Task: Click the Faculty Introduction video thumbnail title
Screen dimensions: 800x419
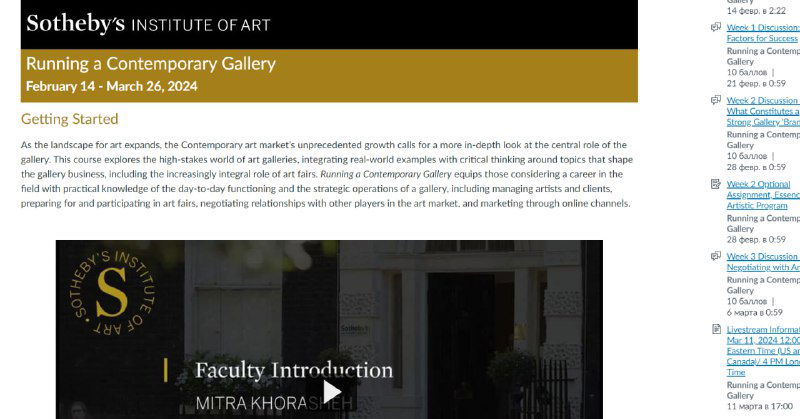Action: (293, 371)
